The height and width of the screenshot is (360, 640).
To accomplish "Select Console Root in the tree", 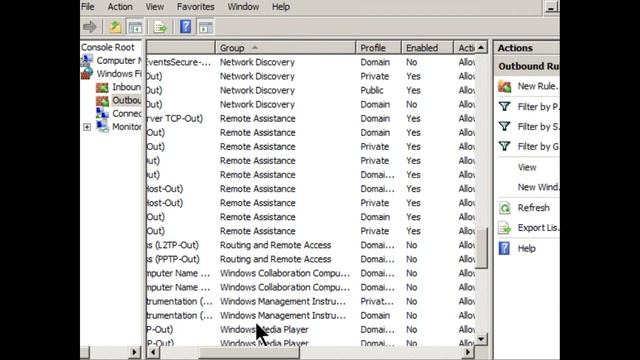I will tap(108, 47).
